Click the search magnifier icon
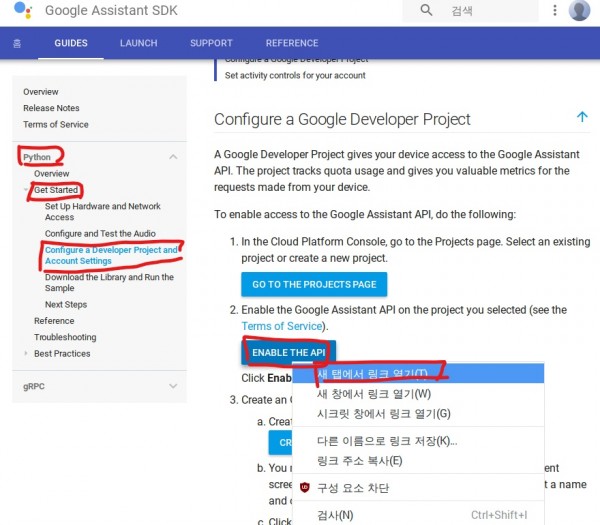The height and width of the screenshot is (525, 600). 426,10
